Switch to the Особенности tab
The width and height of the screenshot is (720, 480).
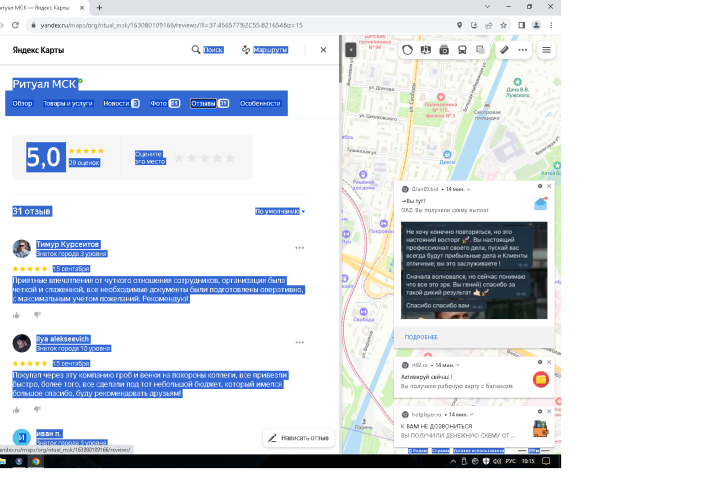click(x=260, y=103)
